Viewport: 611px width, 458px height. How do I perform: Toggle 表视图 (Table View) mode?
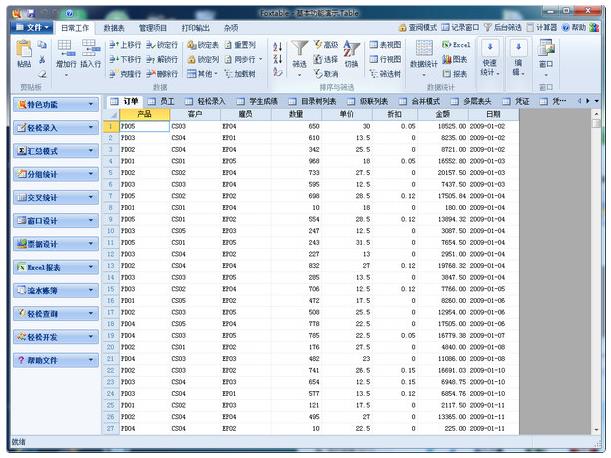[x=385, y=45]
